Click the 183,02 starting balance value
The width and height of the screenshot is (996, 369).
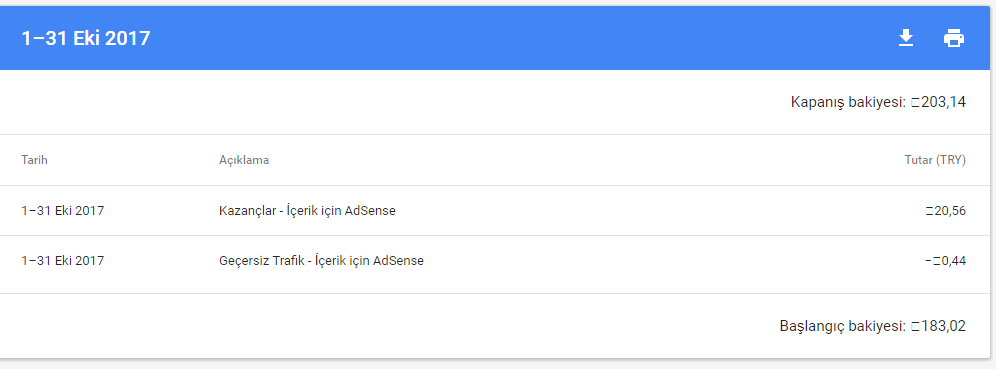click(938, 326)
